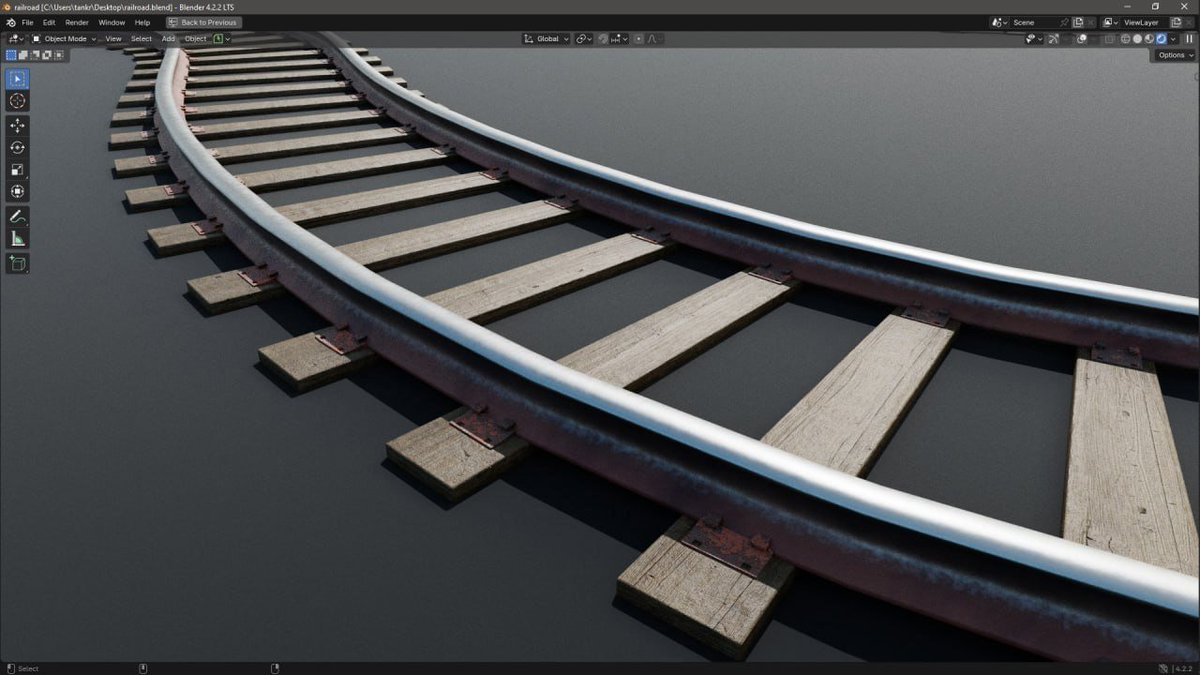Activate the 3D Cursor tool

click(16, 100)
